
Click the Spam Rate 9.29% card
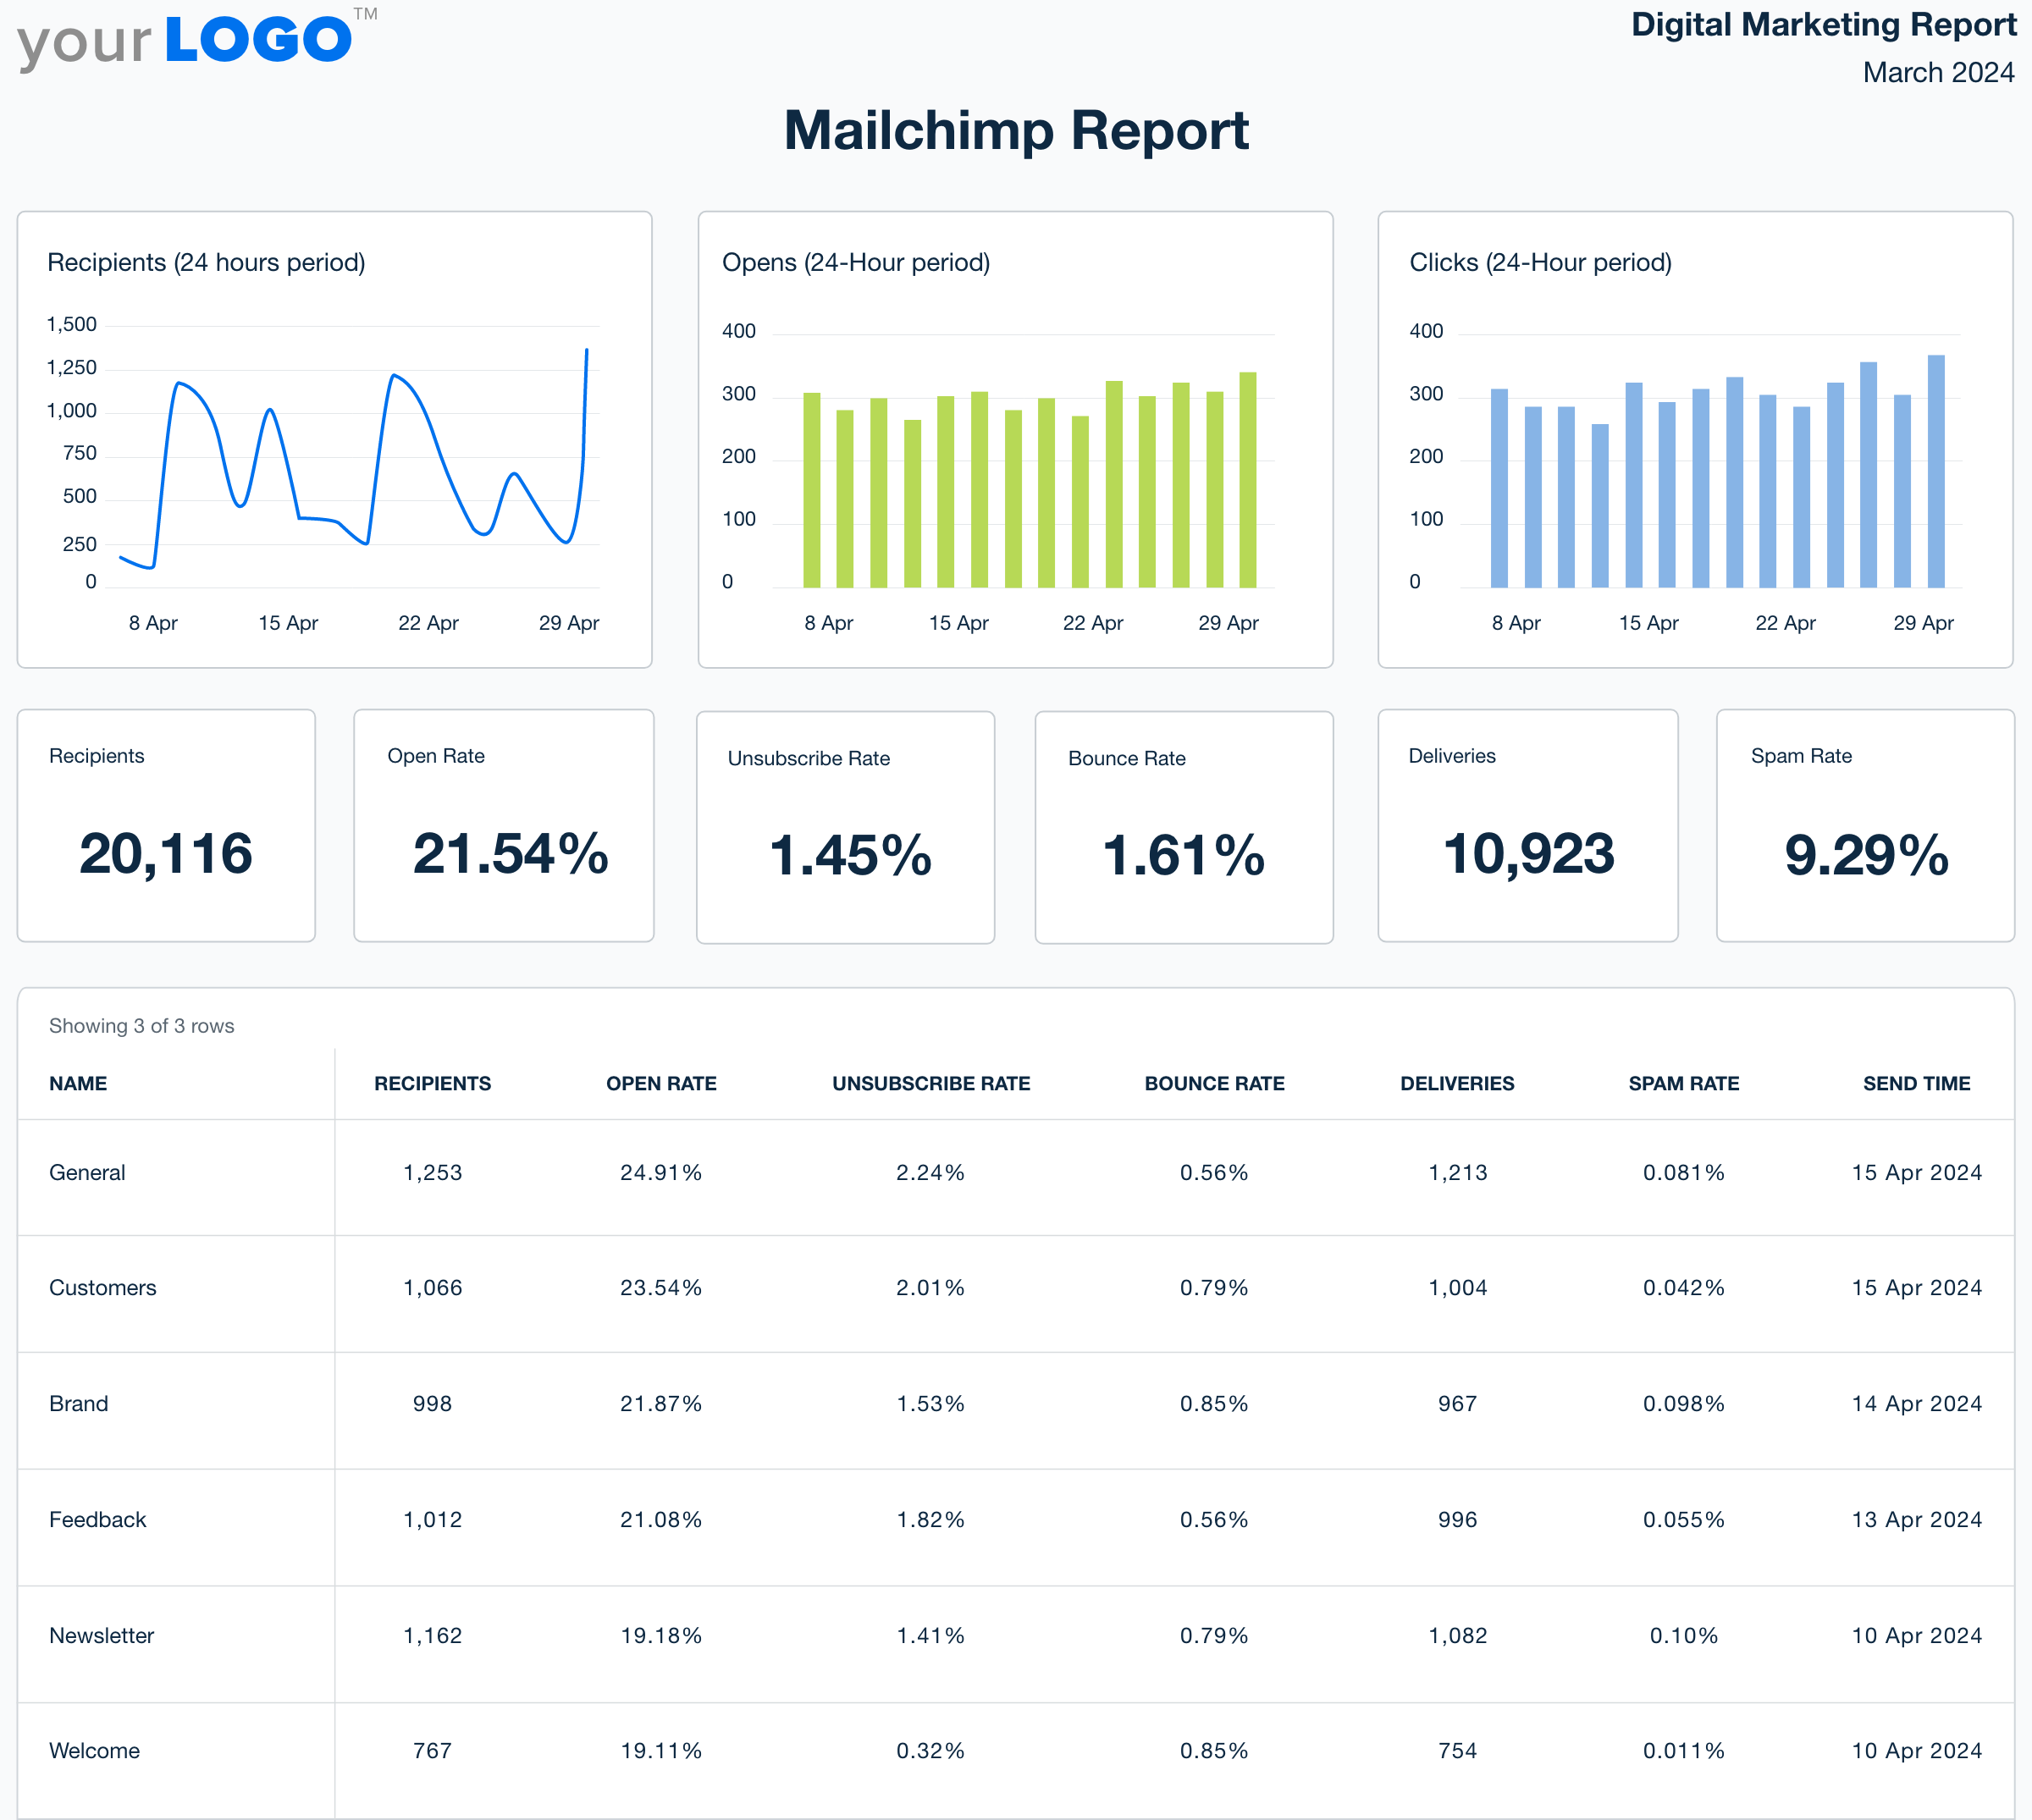[x=1864, y=825]
